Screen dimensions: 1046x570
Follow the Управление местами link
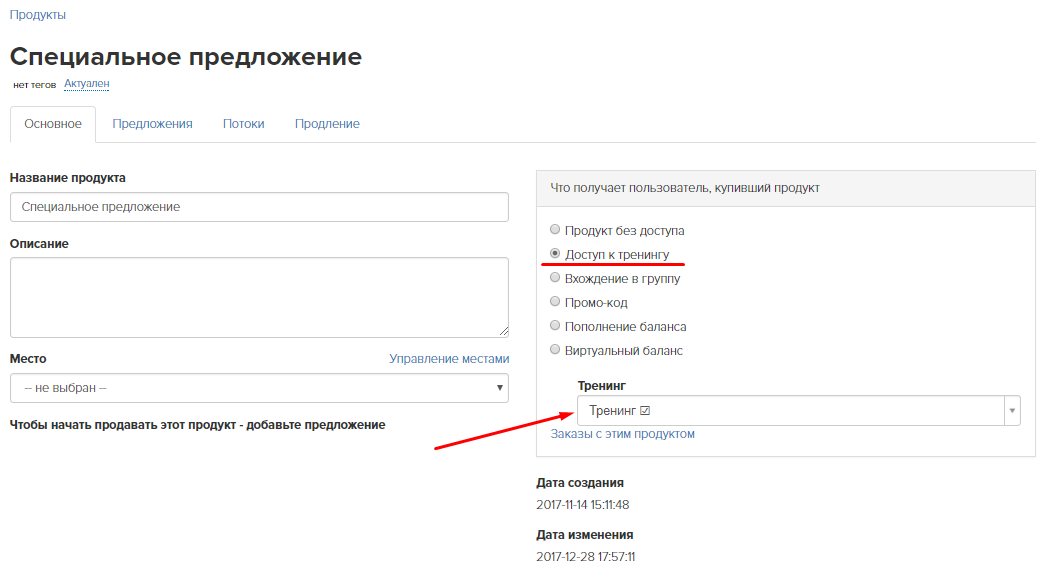pyautogui.click(x=449, y=359)
